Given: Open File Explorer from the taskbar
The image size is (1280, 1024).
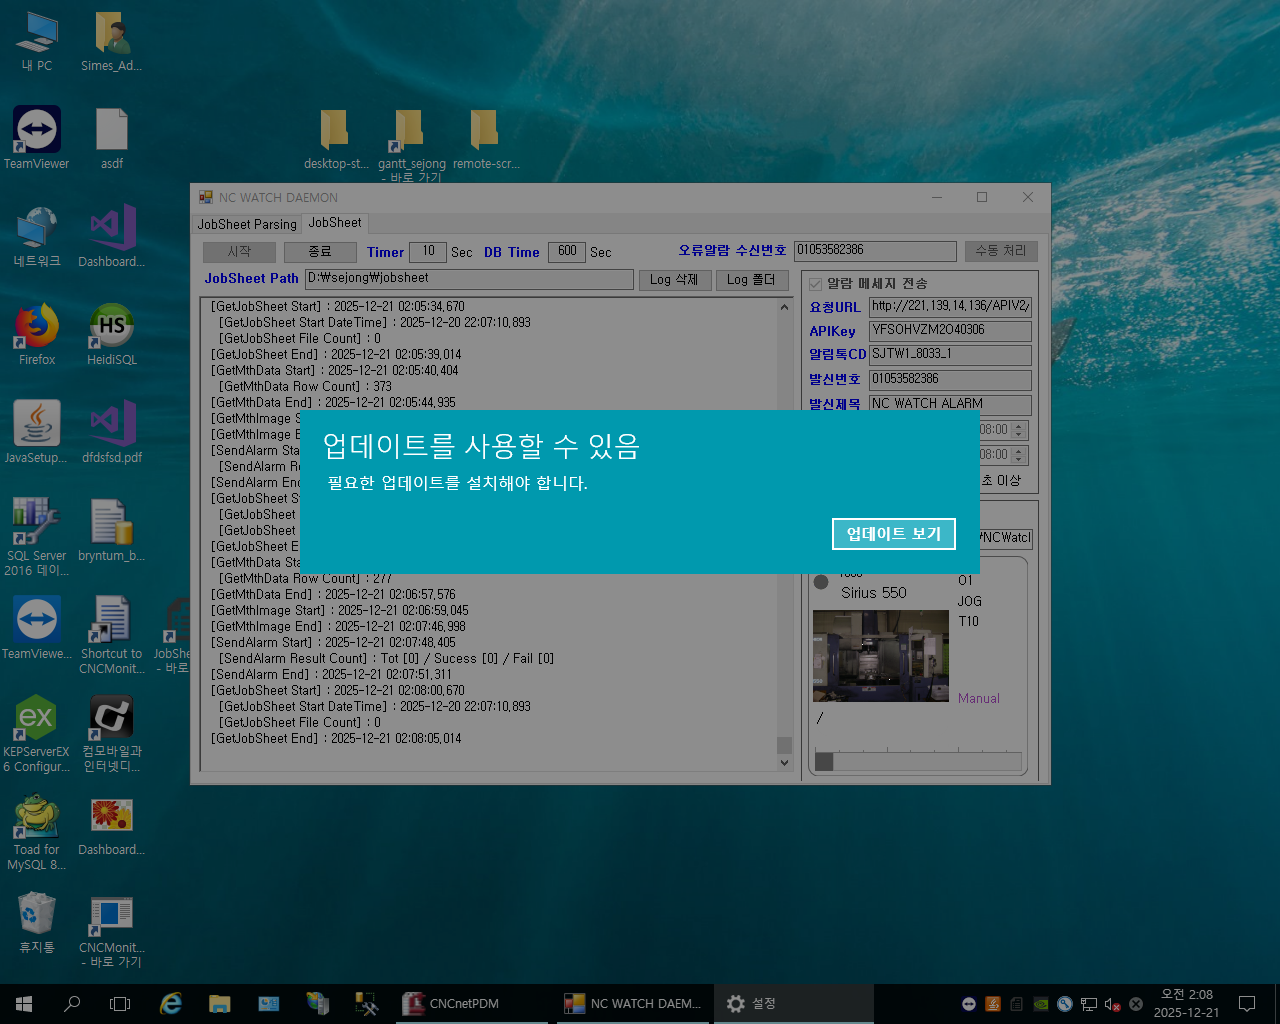Looking at the screenshot, I should pos(220,1004).
